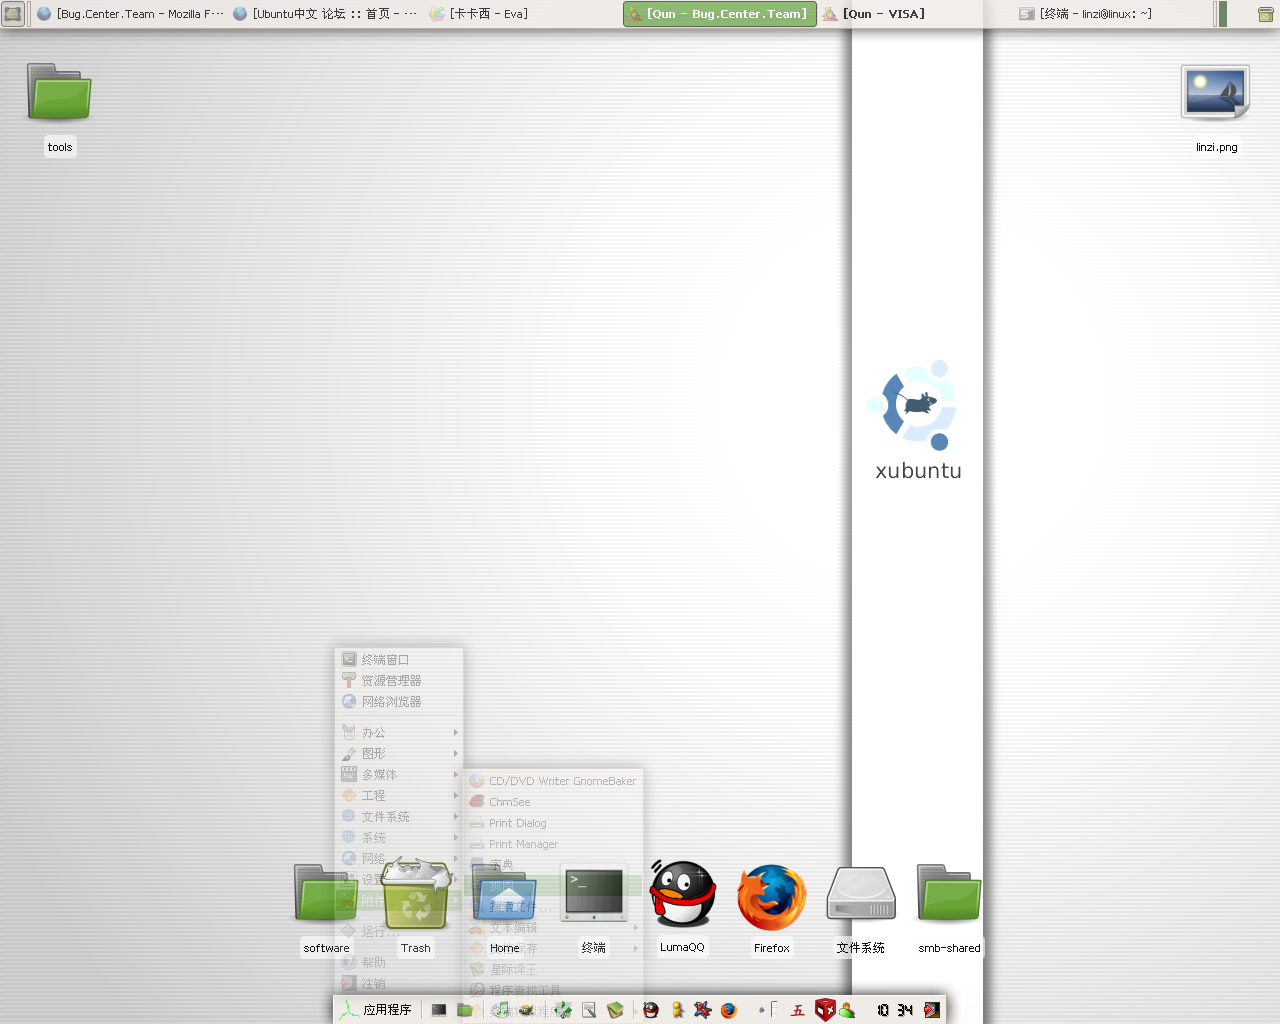Viewport: 1280px width, 1024px height.
Task: Click the star-shaped panel launcher
Action: coord(703,1010)
